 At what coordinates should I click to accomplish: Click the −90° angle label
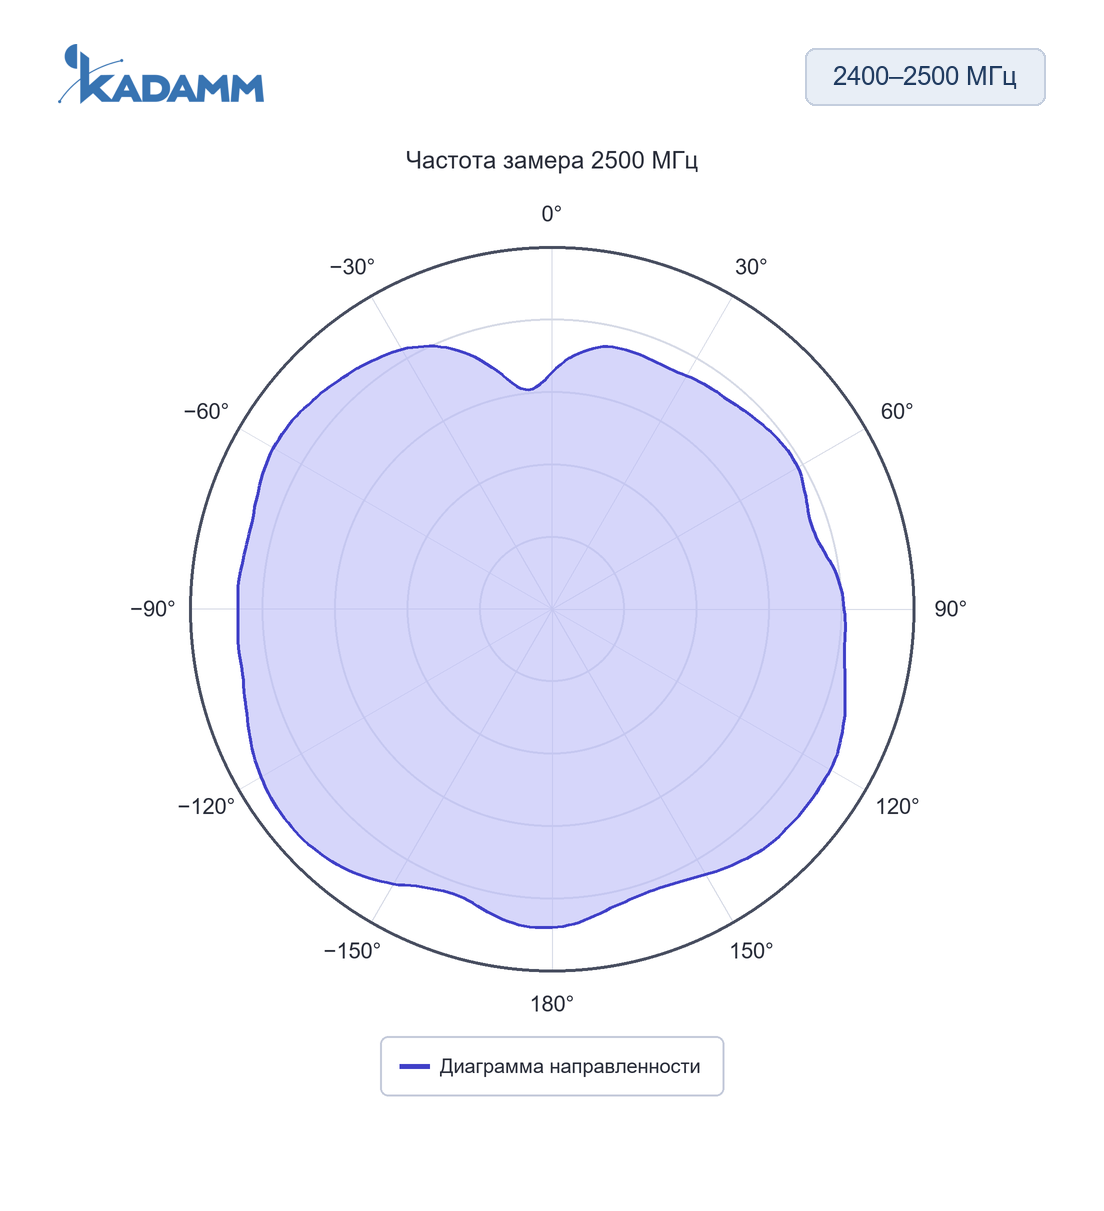[153, 609]
